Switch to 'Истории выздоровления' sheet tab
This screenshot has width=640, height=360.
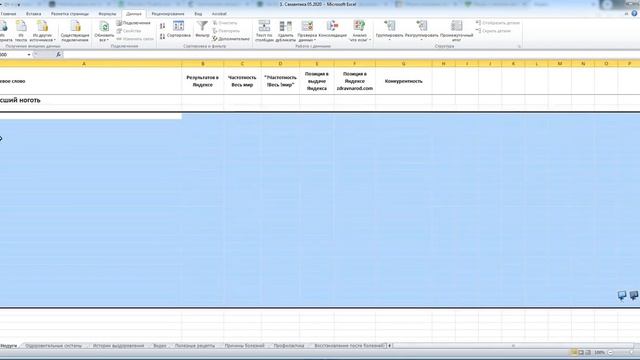tap(118, 346)
